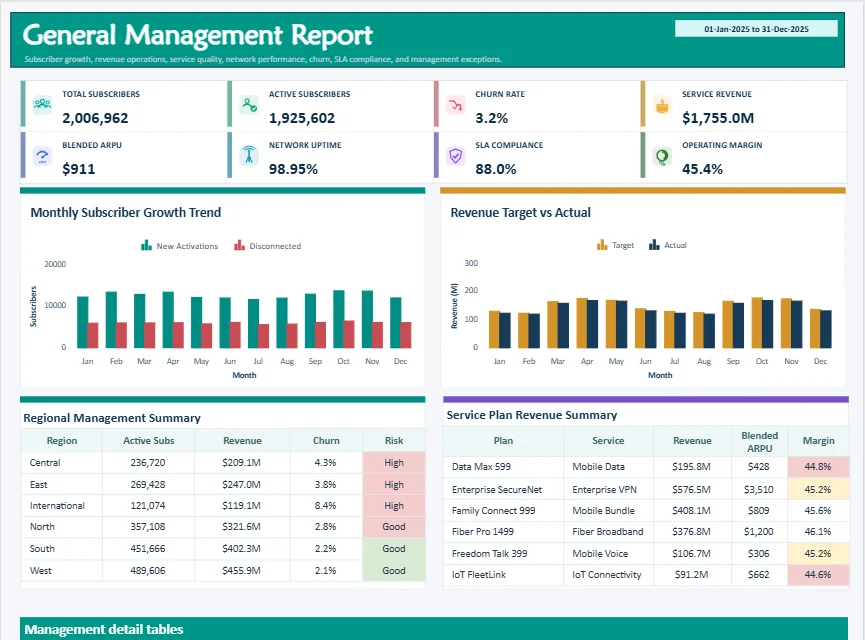
Task: Click the Service column header
Action: [x=608, y=440]
